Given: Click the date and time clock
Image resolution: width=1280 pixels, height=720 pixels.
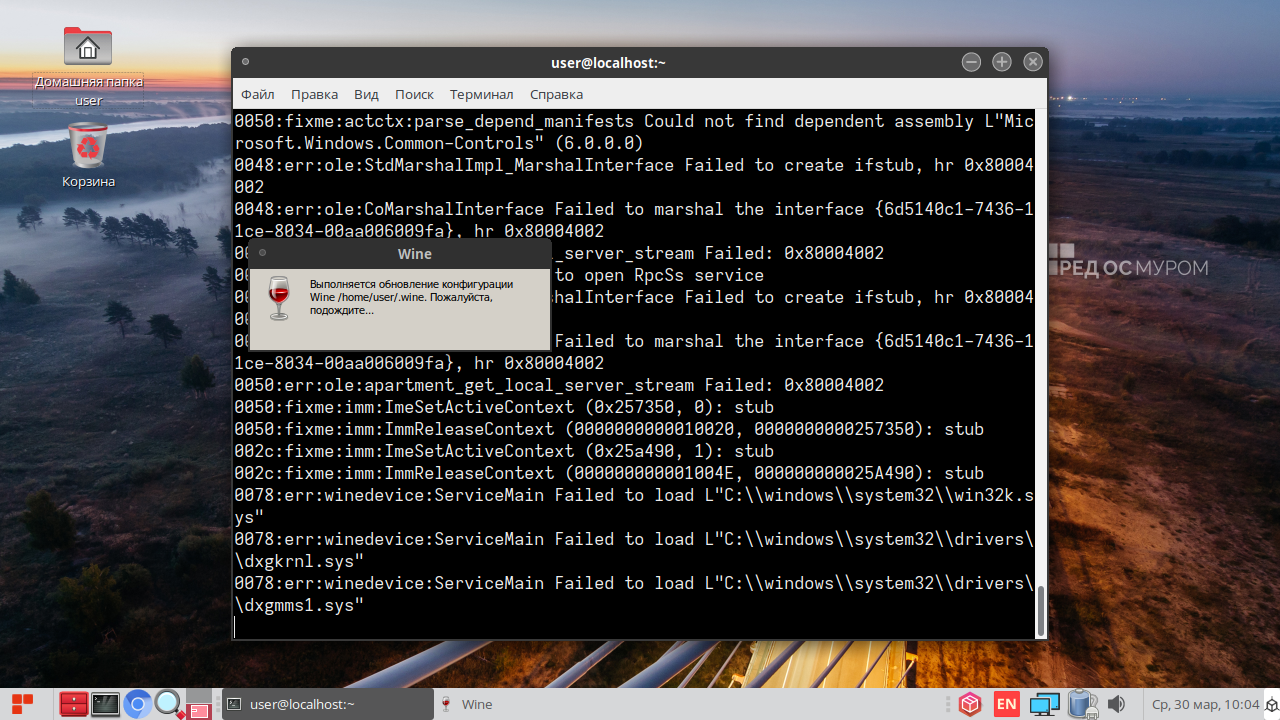Looking at the screenshot, I should pyautogui.click(x=1205, y=704).
